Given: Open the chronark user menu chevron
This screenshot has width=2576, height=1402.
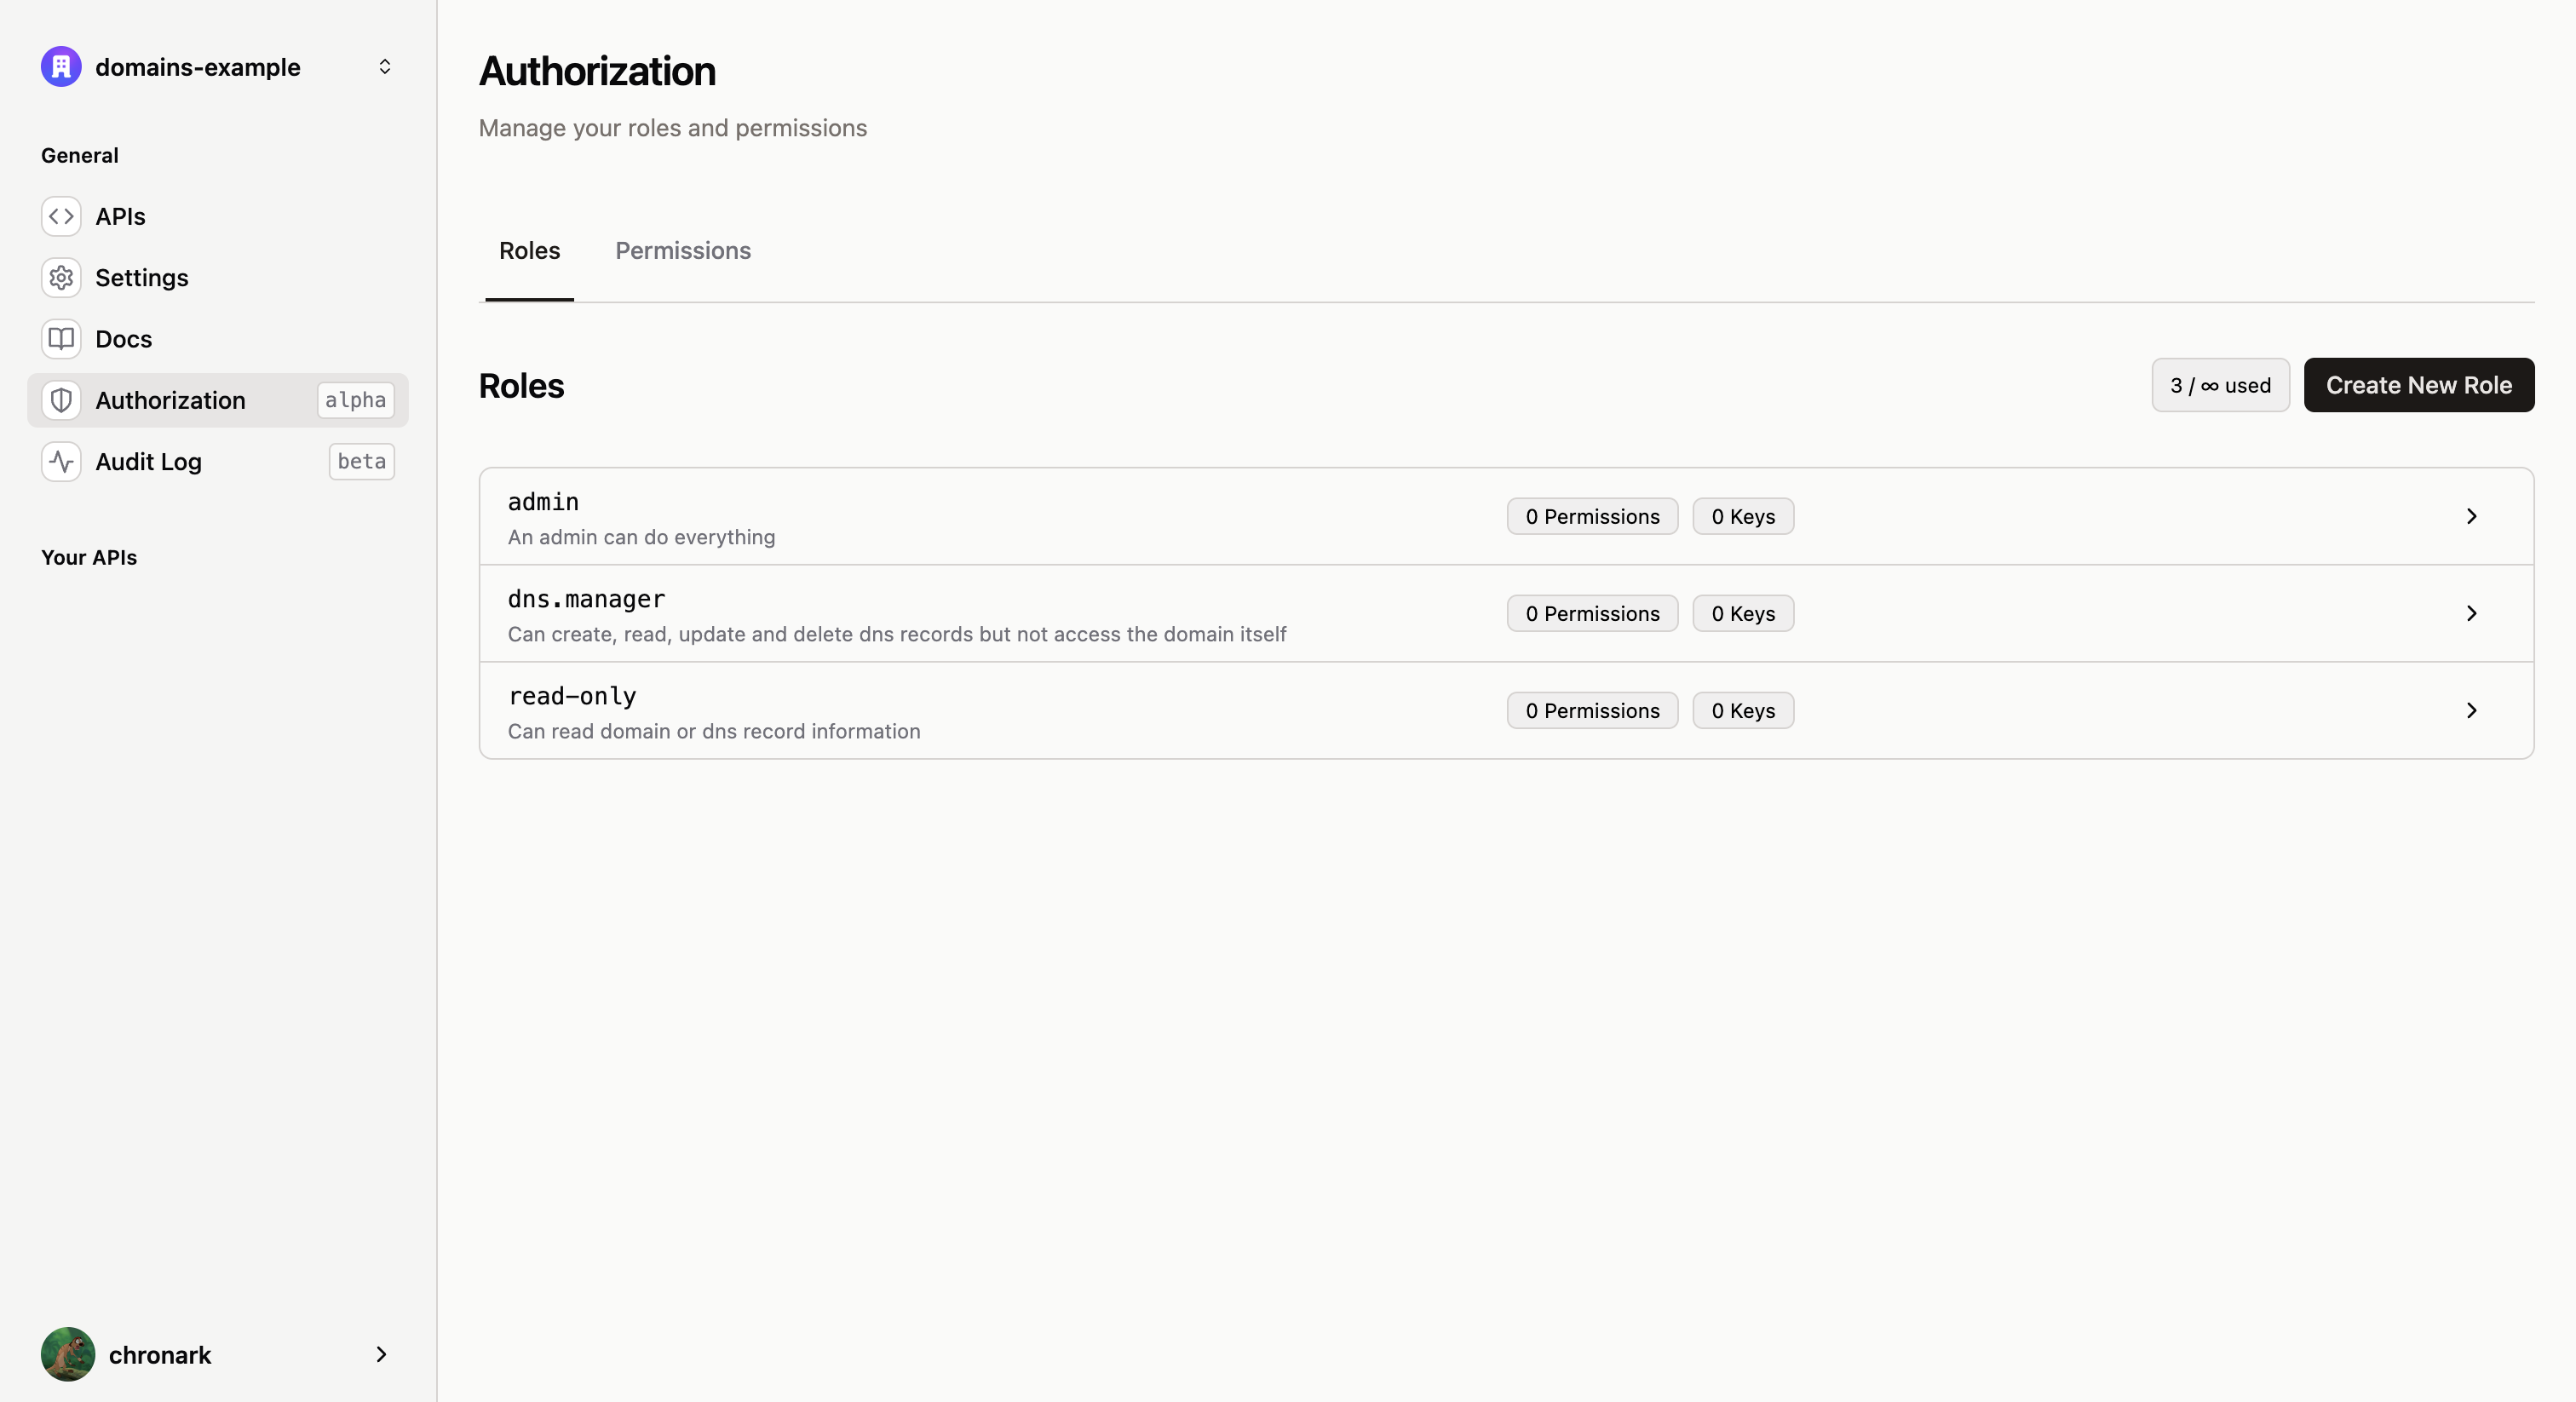Looking at the screenshot, I should tap(381, 1354).
